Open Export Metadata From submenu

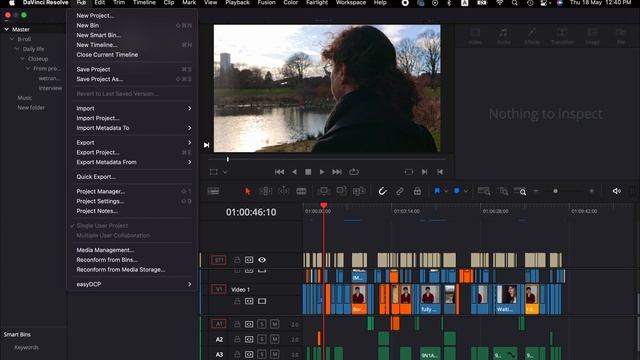click(x=133, y=162)
